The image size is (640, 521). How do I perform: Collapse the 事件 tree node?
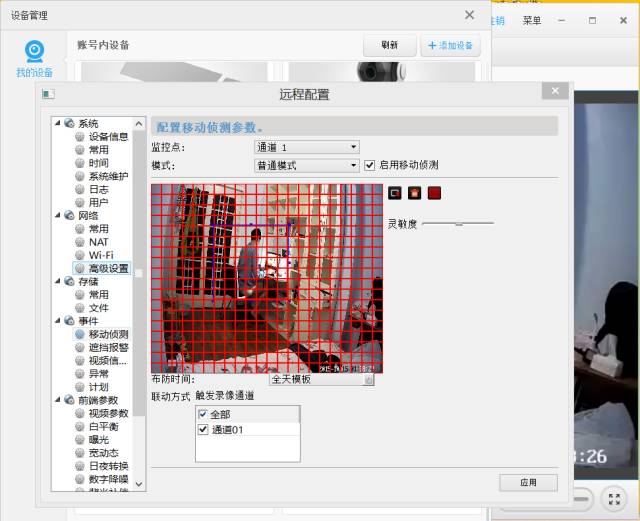click(57, 321)
